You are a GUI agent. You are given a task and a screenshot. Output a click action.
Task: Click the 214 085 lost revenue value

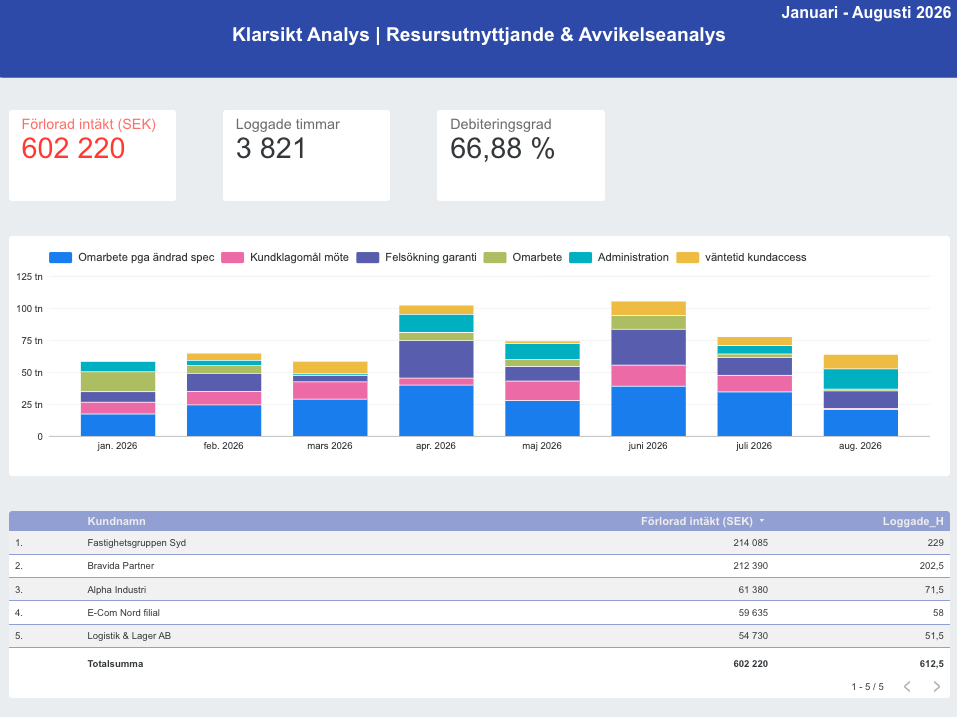(751, 542)
